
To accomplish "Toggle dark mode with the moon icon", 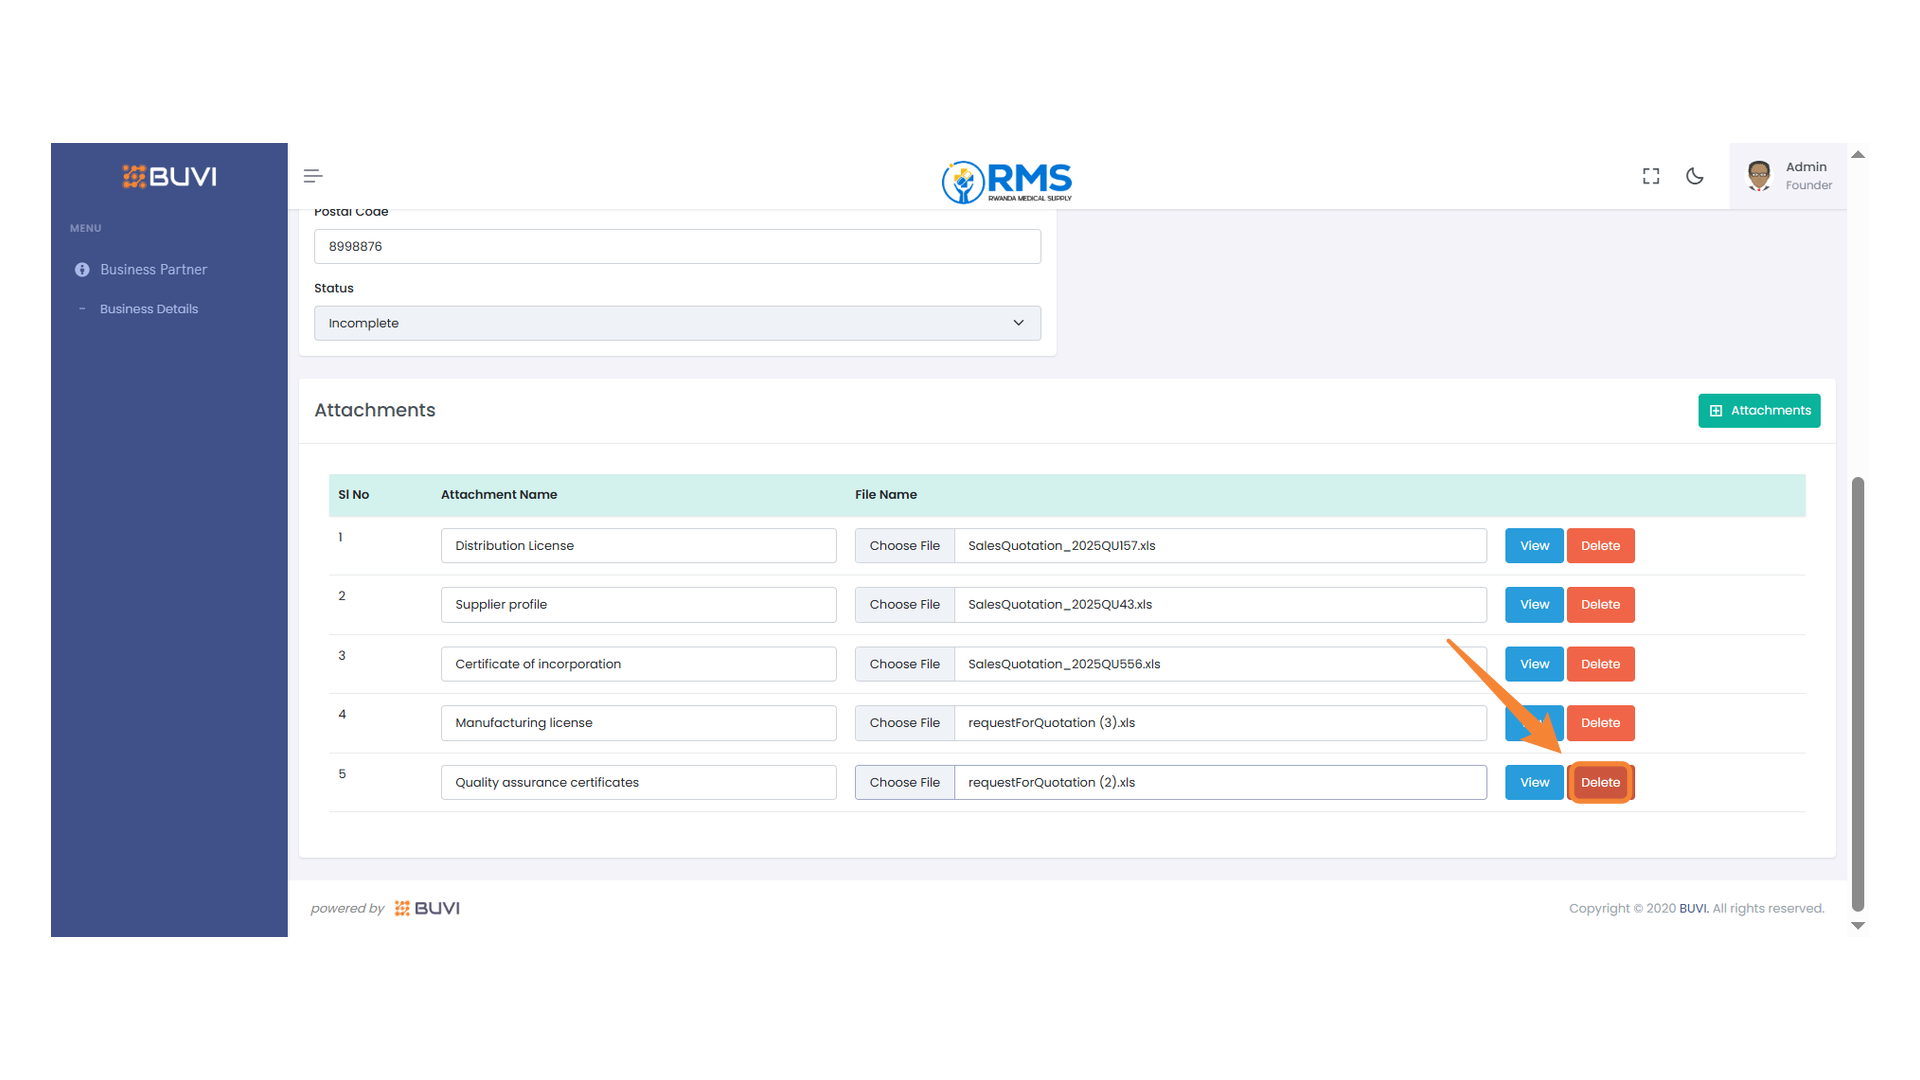I will coord(1694,176).
